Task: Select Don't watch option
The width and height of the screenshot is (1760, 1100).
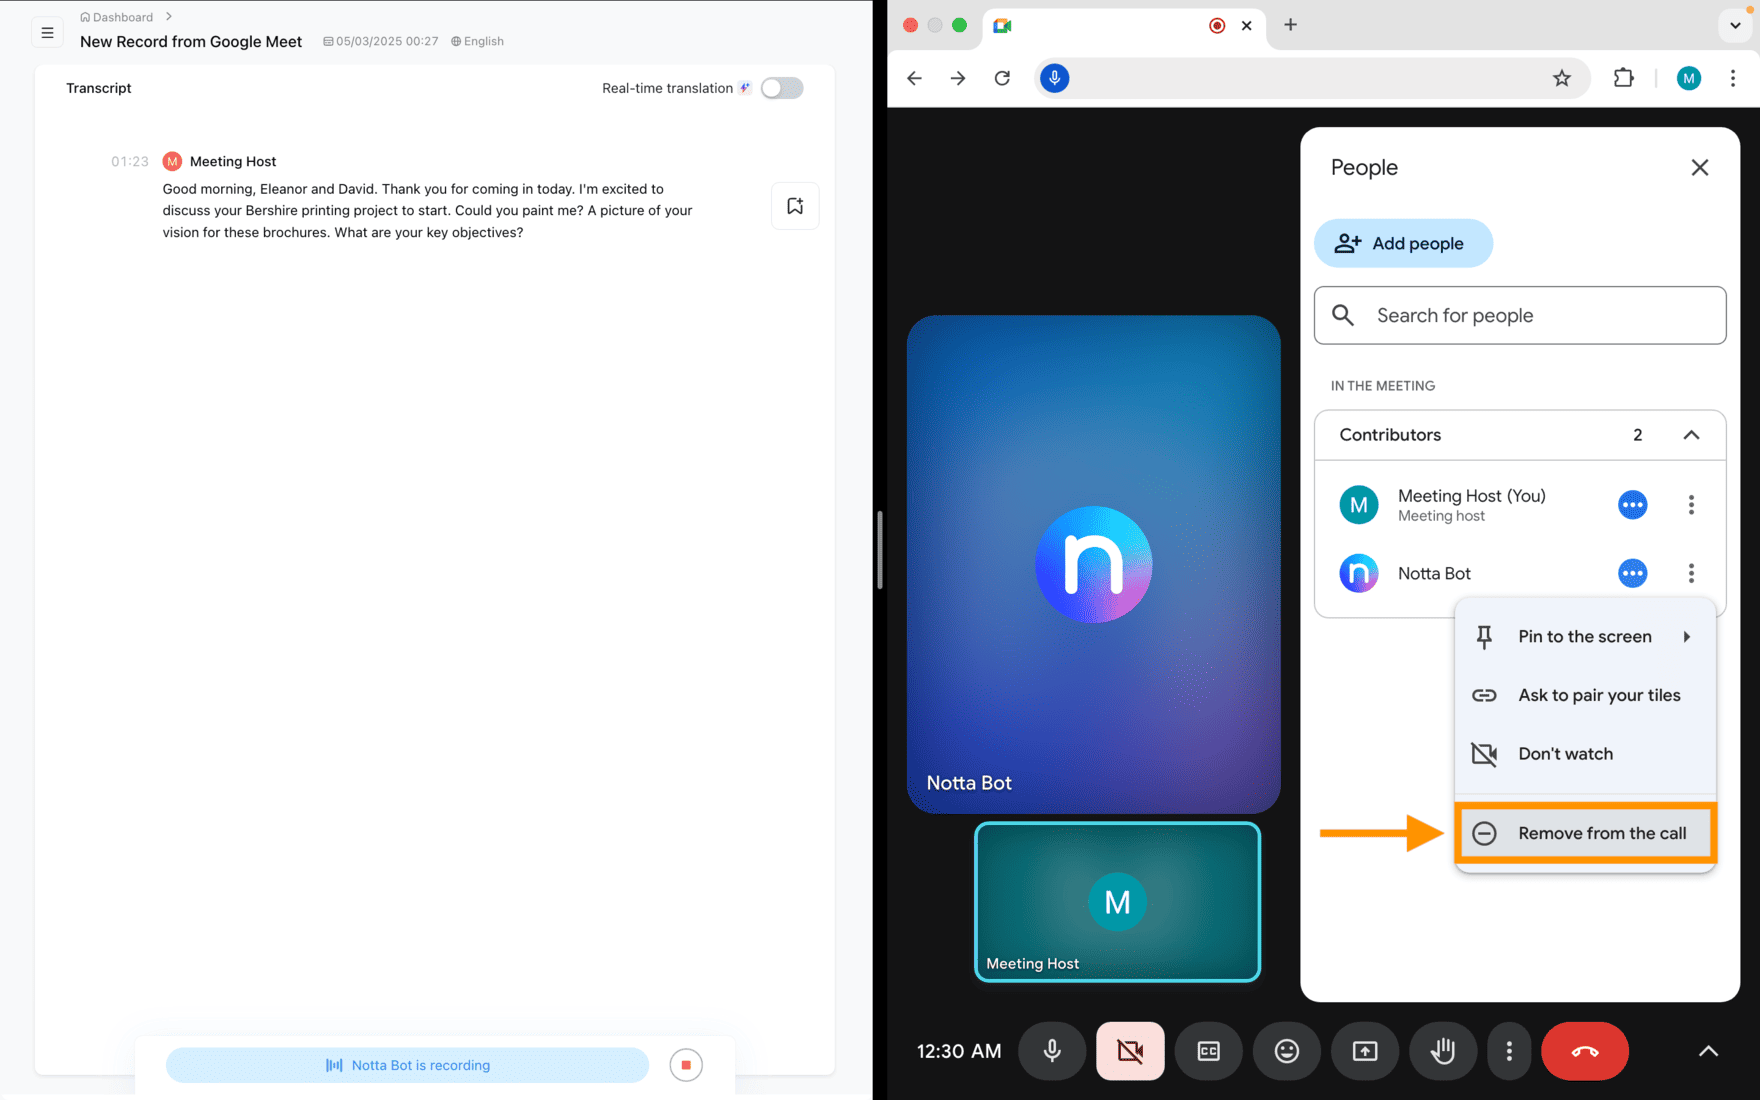Action: click(x=1585, y=754)
